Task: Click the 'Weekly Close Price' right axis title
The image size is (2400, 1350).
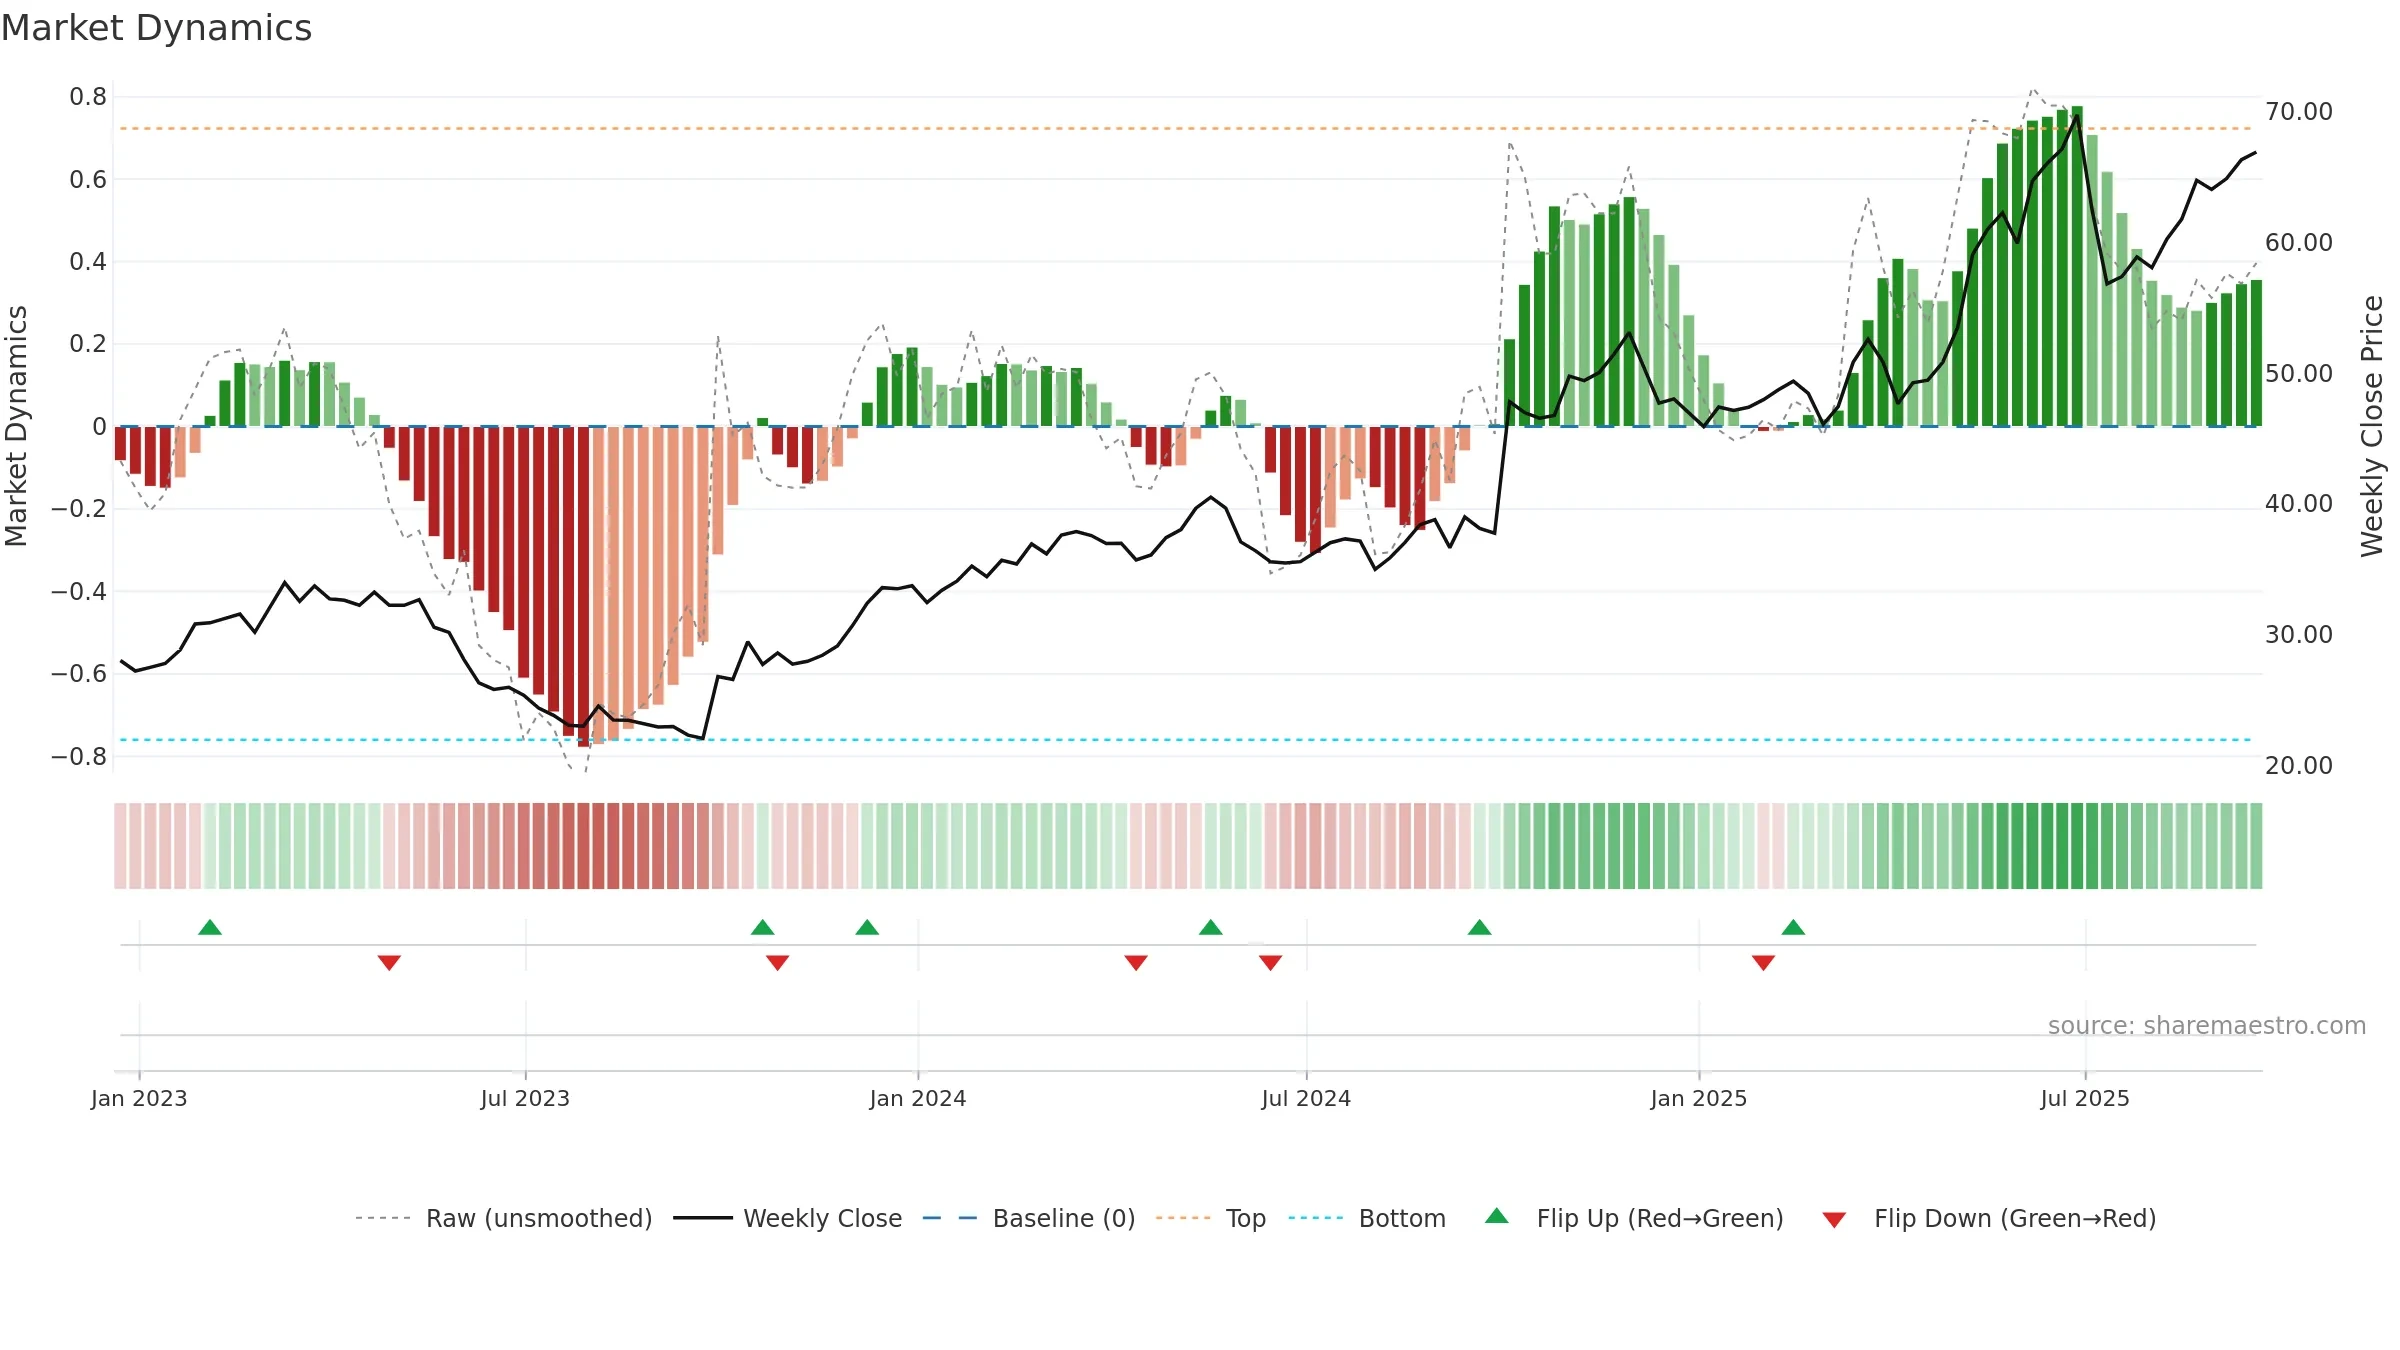Action: coord(2372,426)
